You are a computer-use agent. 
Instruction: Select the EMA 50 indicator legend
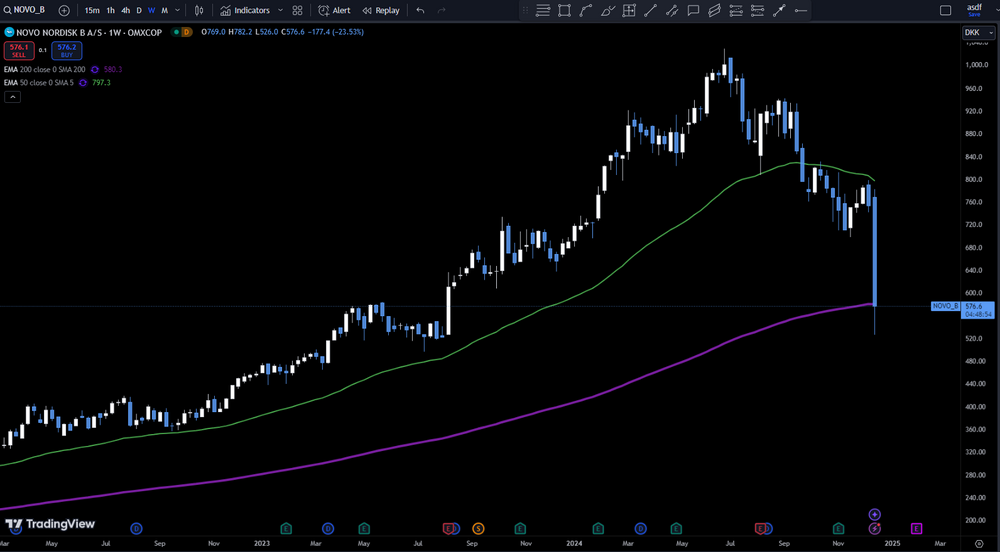point(38,83)
